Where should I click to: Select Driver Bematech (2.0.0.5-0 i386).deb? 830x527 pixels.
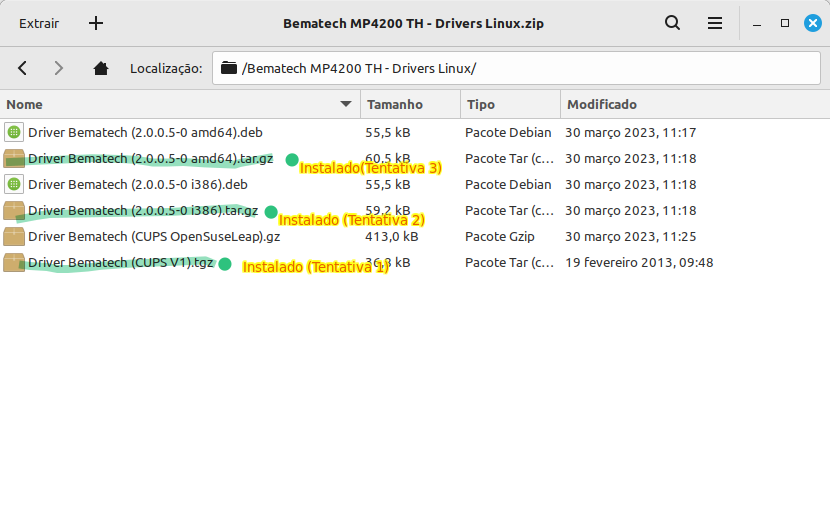[138, 184]
